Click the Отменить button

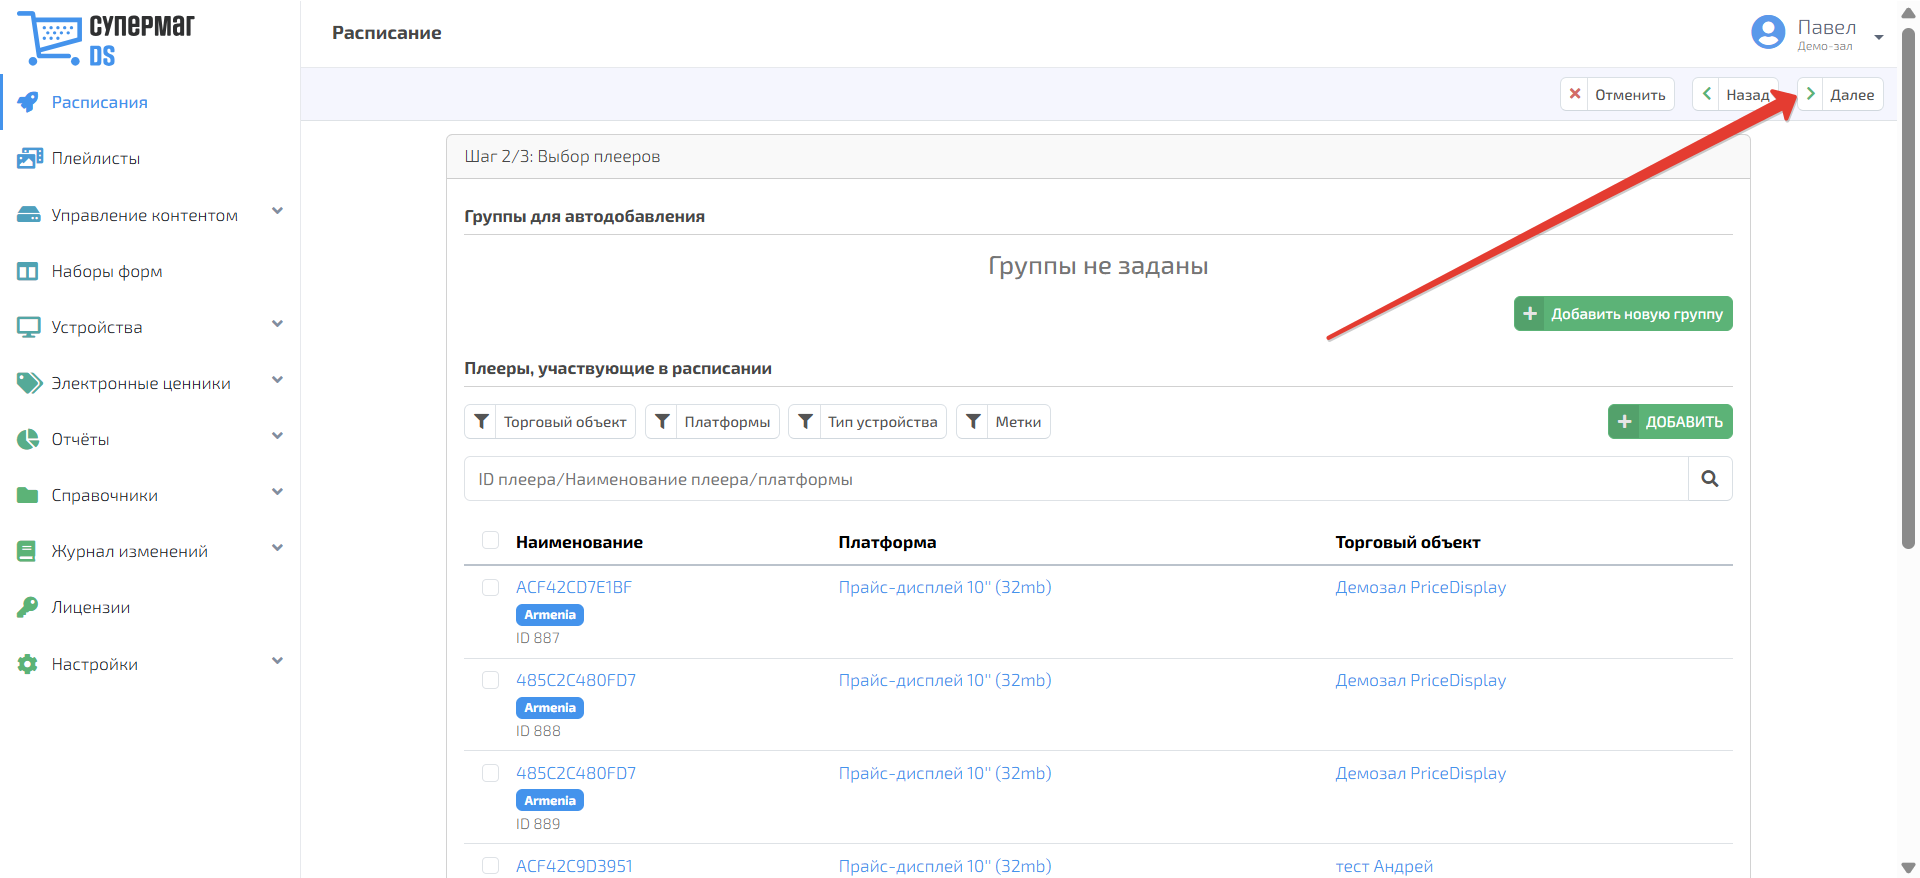pos(1617,94)
